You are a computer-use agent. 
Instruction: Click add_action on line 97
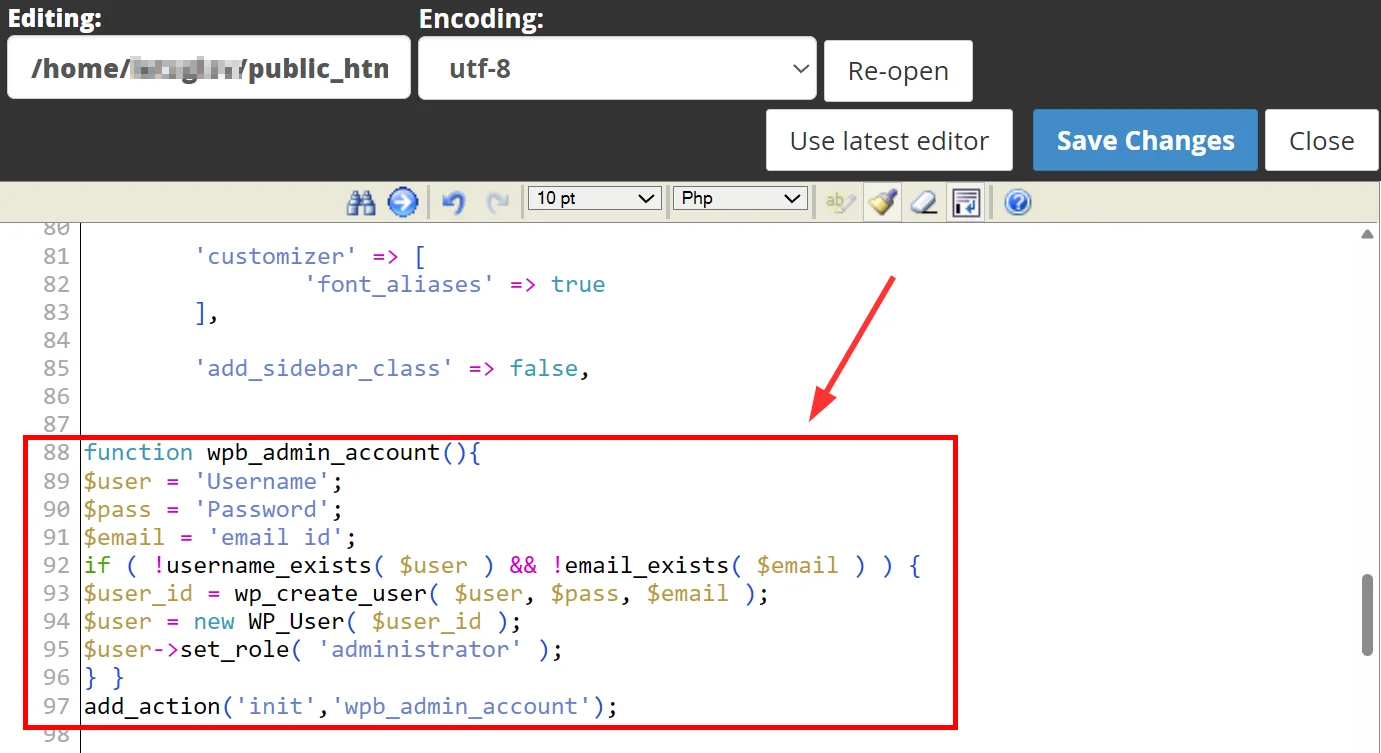(151, 706)
